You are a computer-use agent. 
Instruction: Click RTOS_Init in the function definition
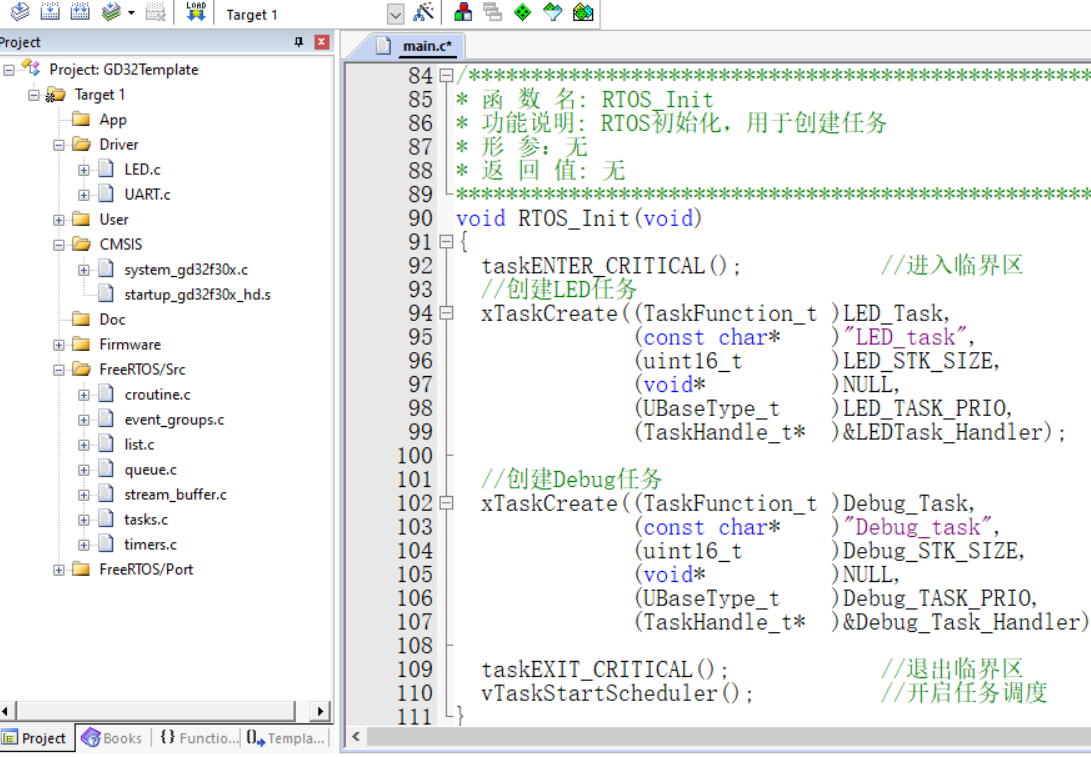[x=572, y=218]
